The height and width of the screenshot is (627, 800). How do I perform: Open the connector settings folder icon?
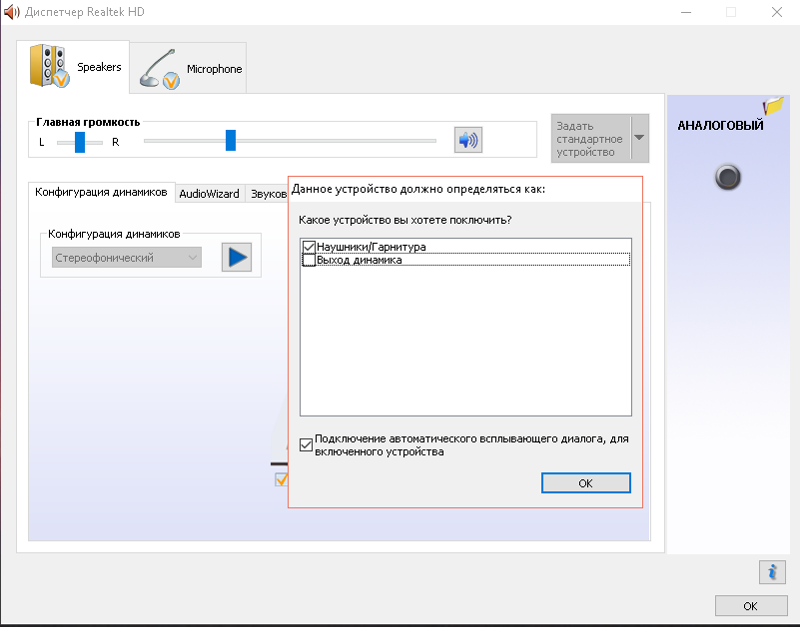pos(773,106)
